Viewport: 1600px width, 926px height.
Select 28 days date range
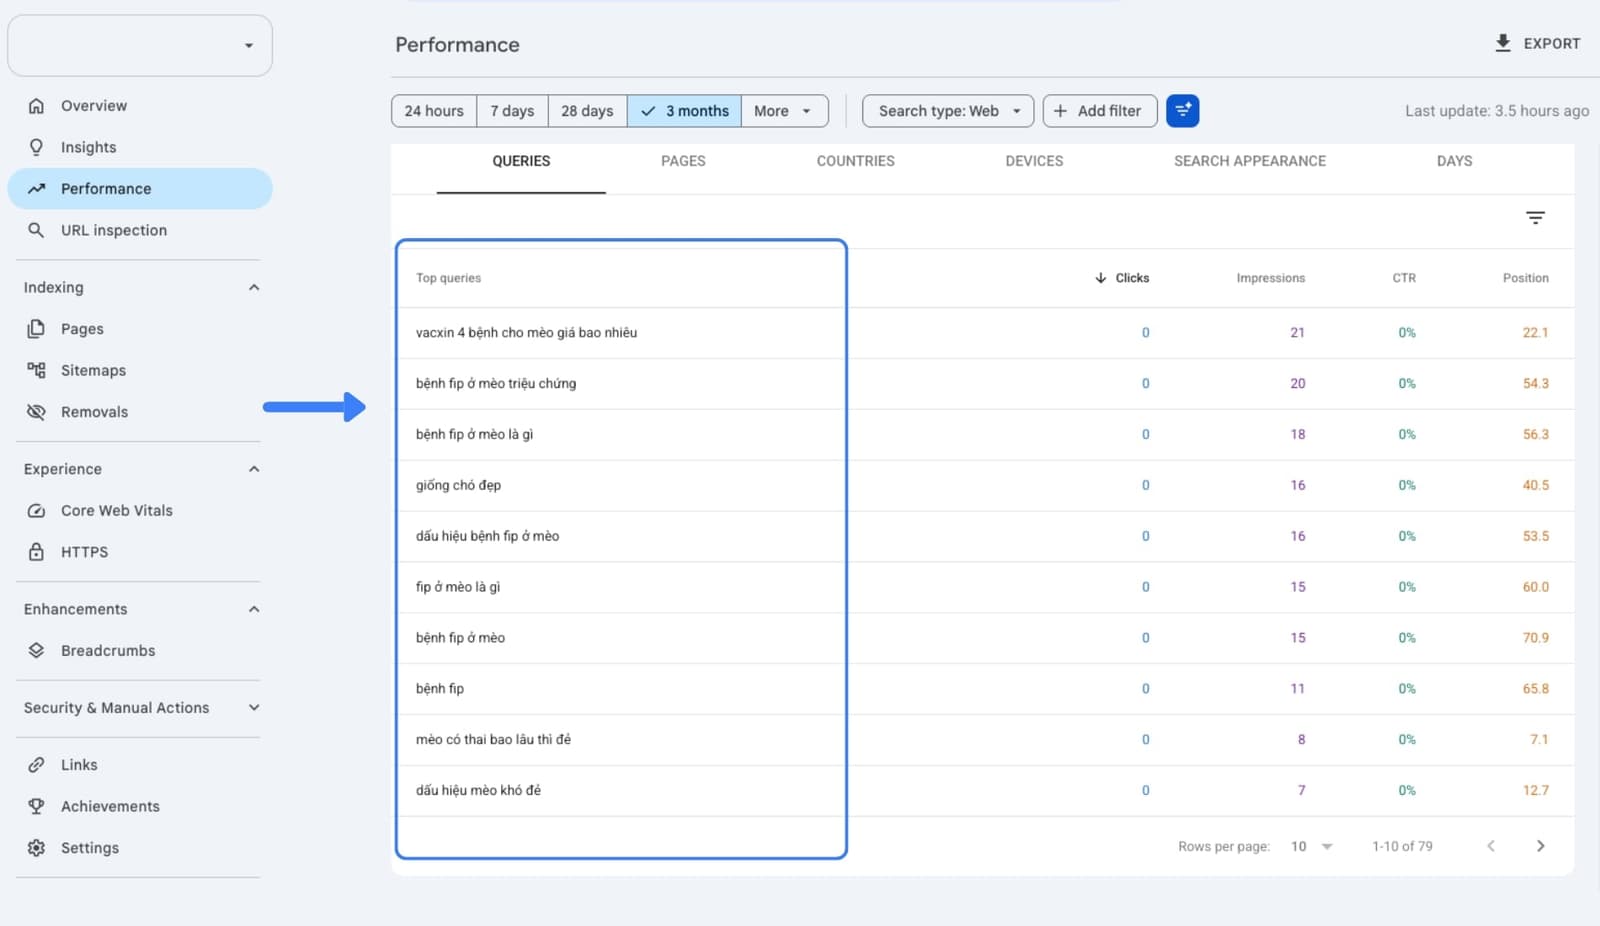click(587, 111)
